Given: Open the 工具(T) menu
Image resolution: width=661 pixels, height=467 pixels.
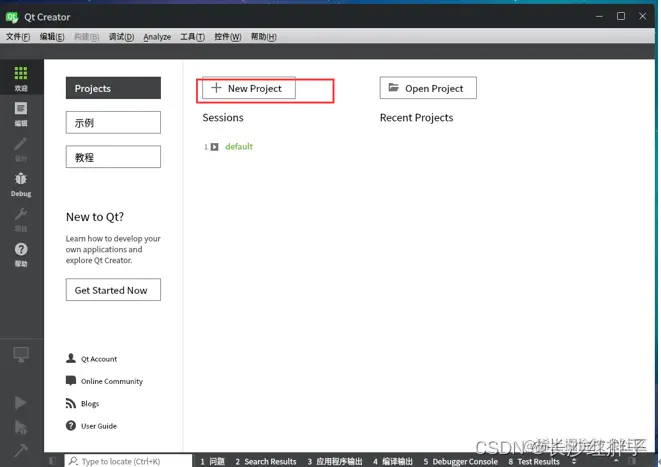Looking at the screenshot, I should coord(193,37).
